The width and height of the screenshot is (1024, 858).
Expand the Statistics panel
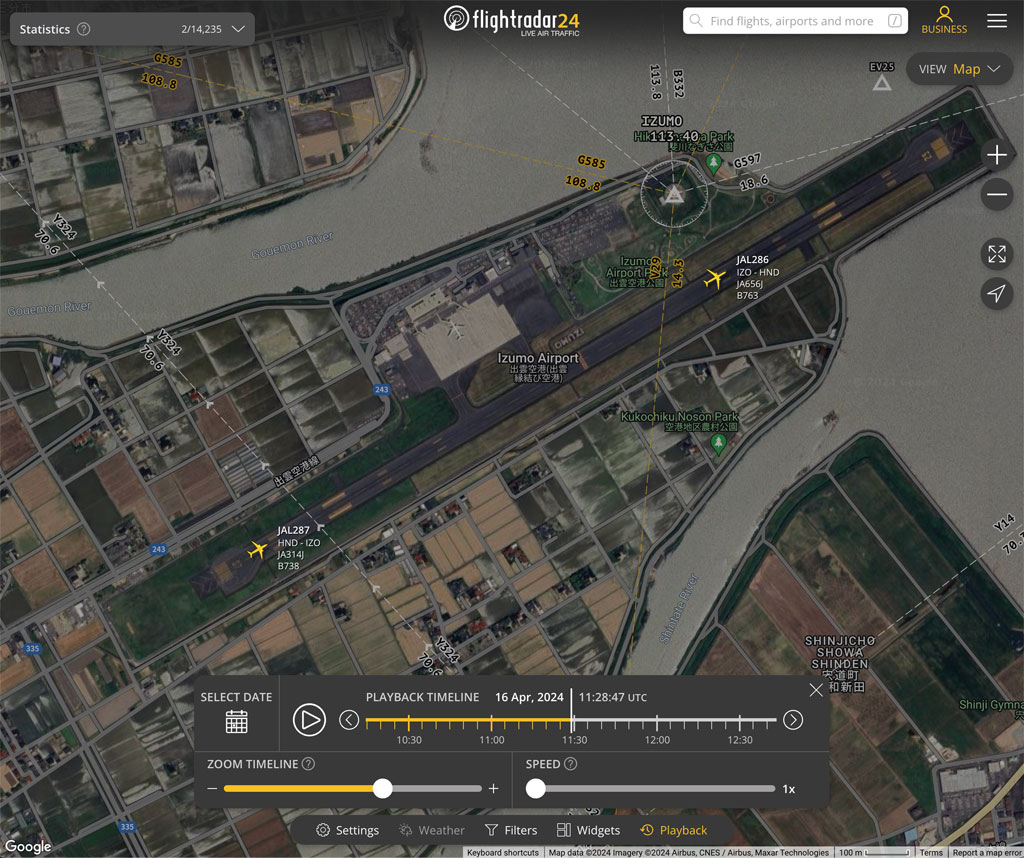point(238,29)
